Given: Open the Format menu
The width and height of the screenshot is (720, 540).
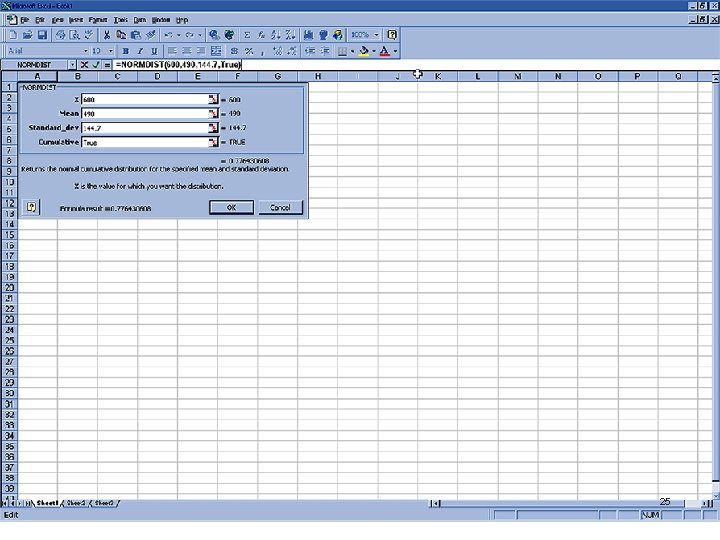Looking at the screenshot, I should (97, 20).
